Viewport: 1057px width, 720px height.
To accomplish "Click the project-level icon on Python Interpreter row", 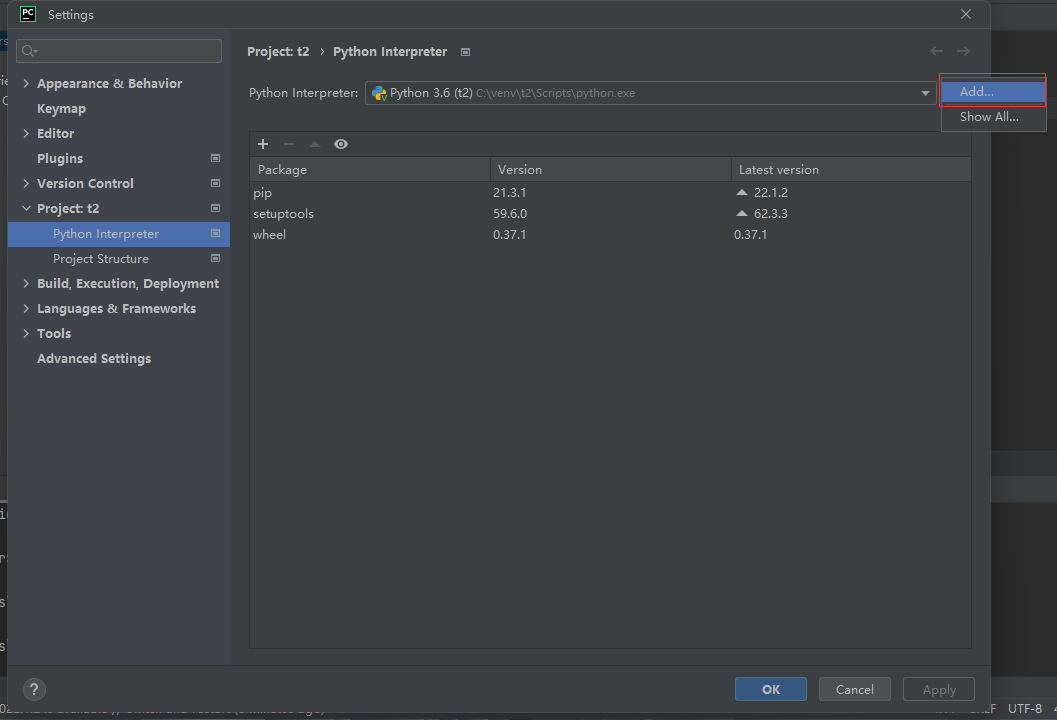I will [x=216, y=233].
